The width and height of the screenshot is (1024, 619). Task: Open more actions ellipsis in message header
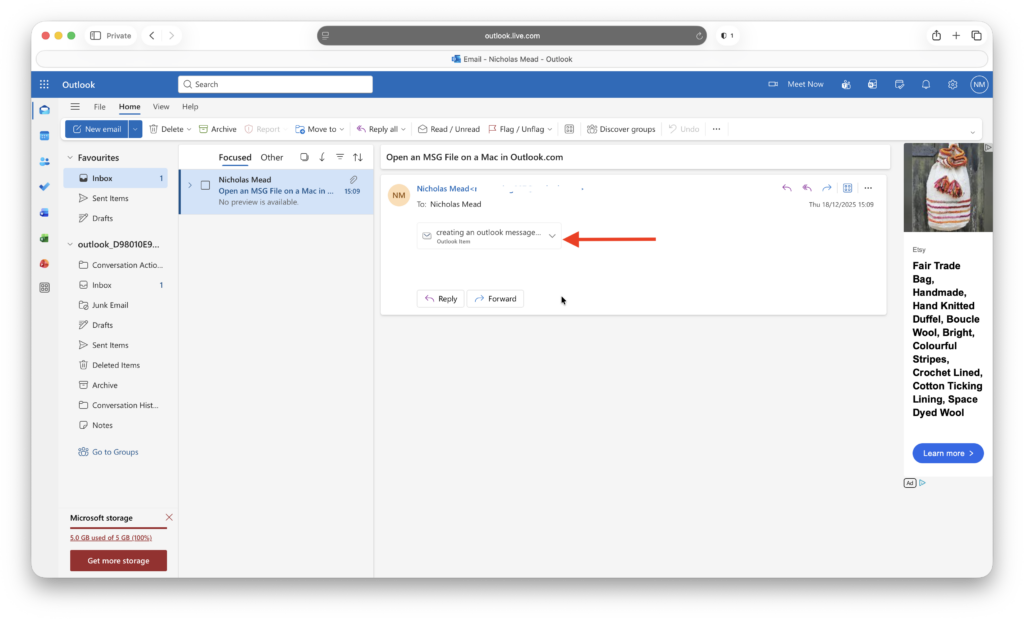868,187
